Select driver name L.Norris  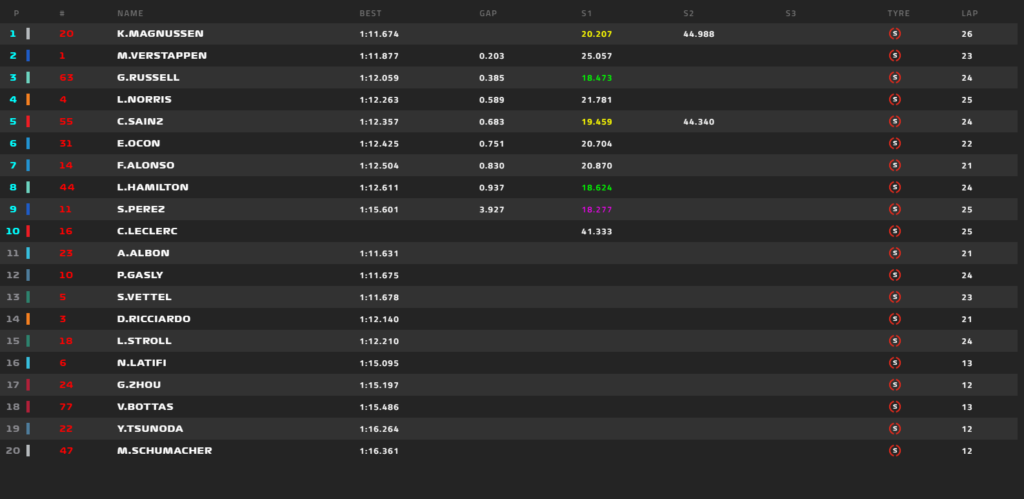tap(143, 100)
